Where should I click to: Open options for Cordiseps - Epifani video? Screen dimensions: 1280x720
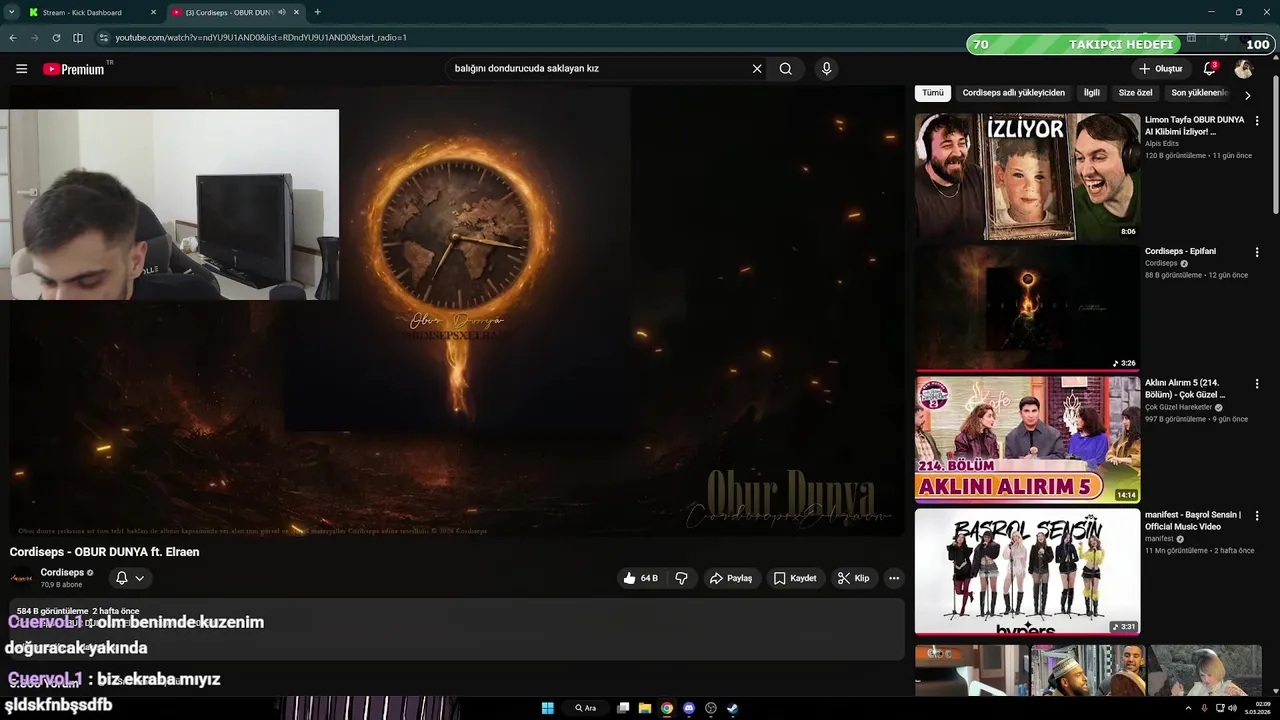pyautogui.click(x=1257, y=253)
